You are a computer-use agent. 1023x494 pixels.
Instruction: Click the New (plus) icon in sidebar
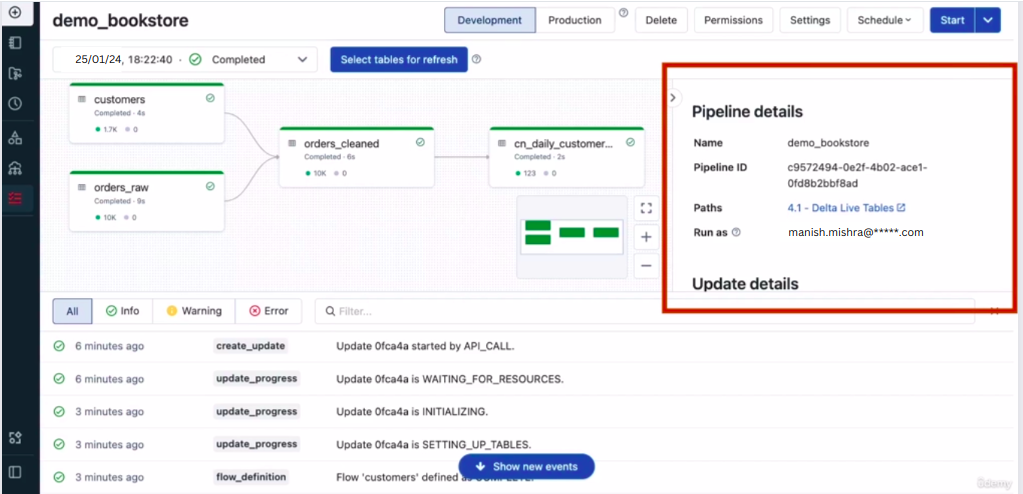(x=14, y=13)
